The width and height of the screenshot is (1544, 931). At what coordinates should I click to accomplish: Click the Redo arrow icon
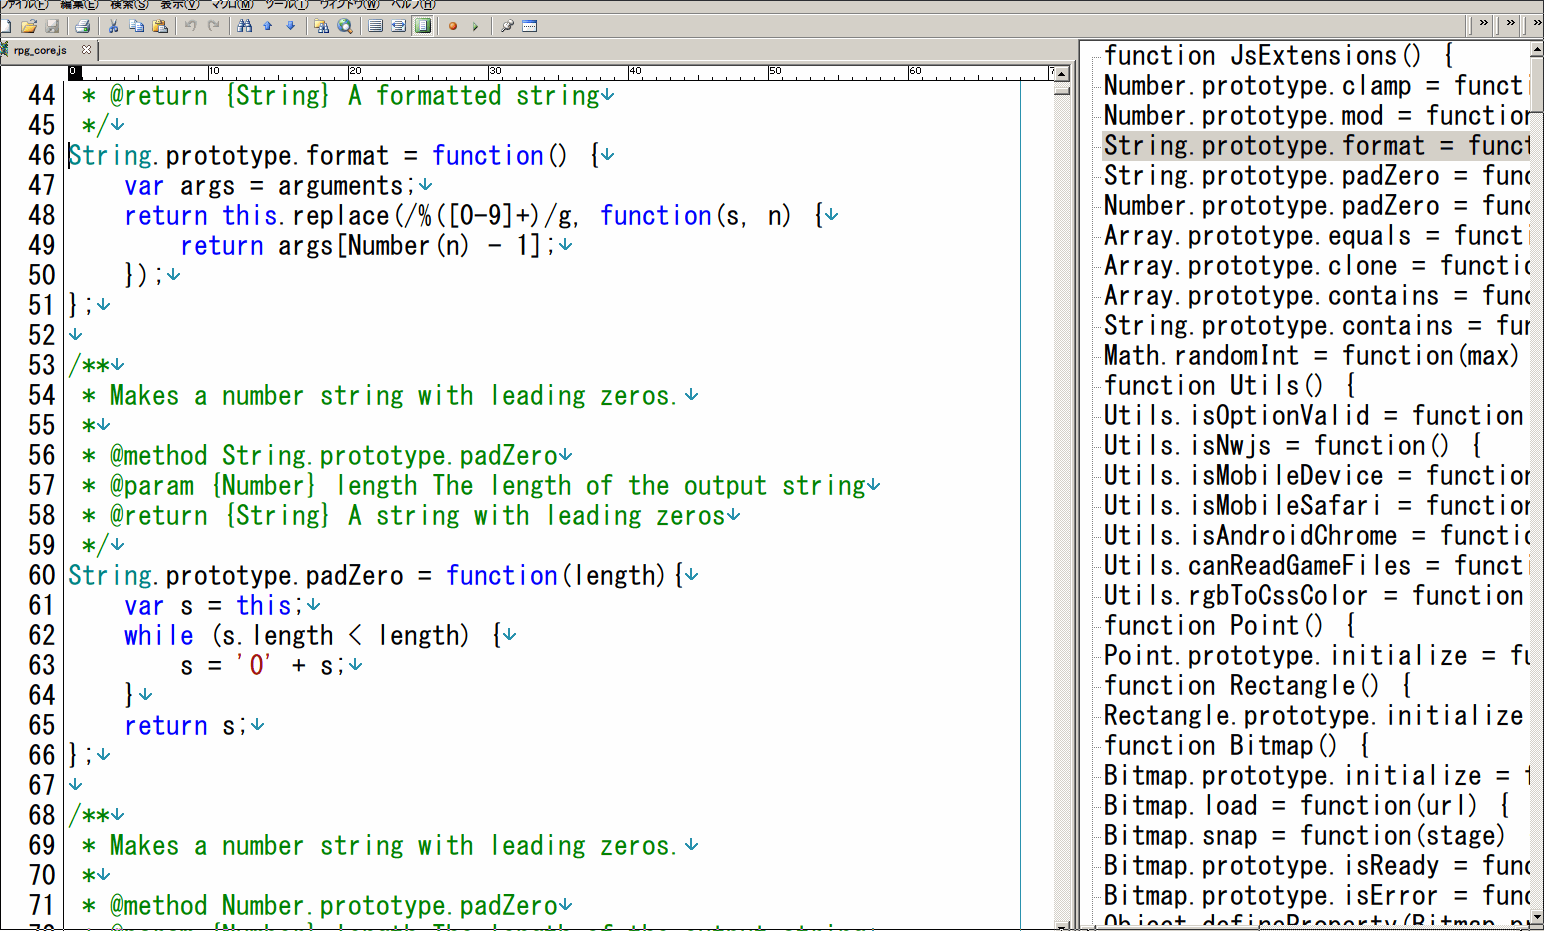pos(213,26)
